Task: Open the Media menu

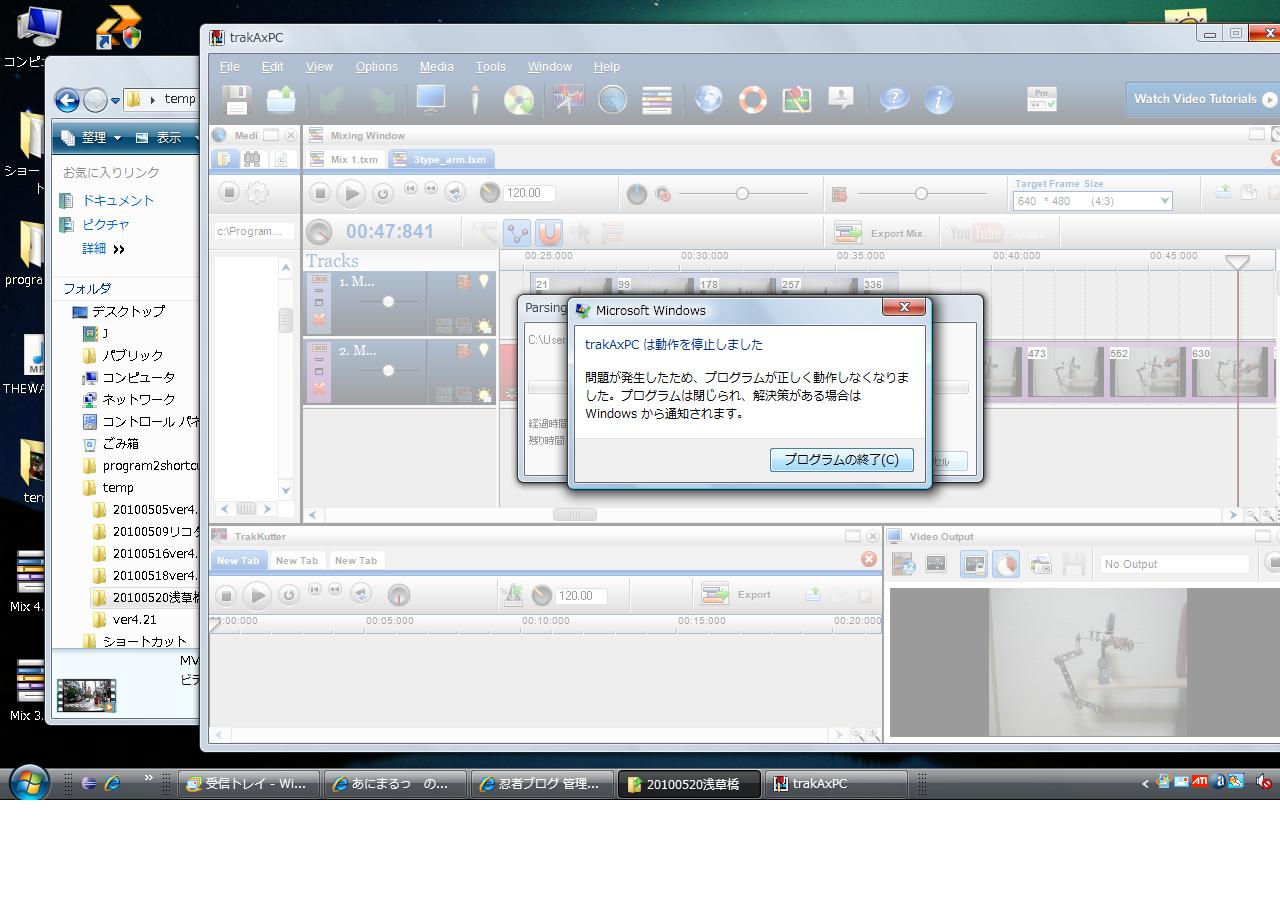Action: pyautogui.click(x=436, y=66)
